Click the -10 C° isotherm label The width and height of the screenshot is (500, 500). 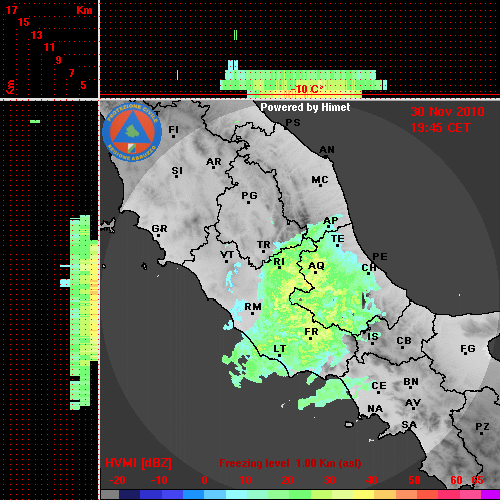pos(306,89)
